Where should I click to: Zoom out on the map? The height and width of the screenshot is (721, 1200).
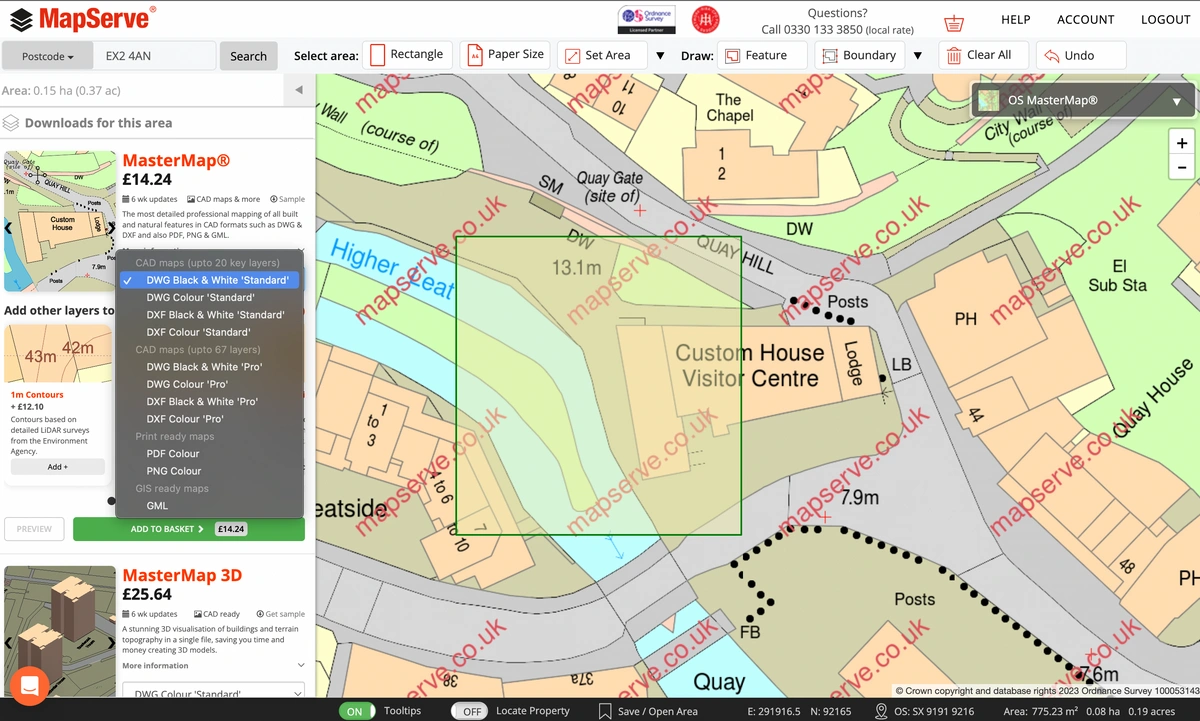tap(1182, 168)
